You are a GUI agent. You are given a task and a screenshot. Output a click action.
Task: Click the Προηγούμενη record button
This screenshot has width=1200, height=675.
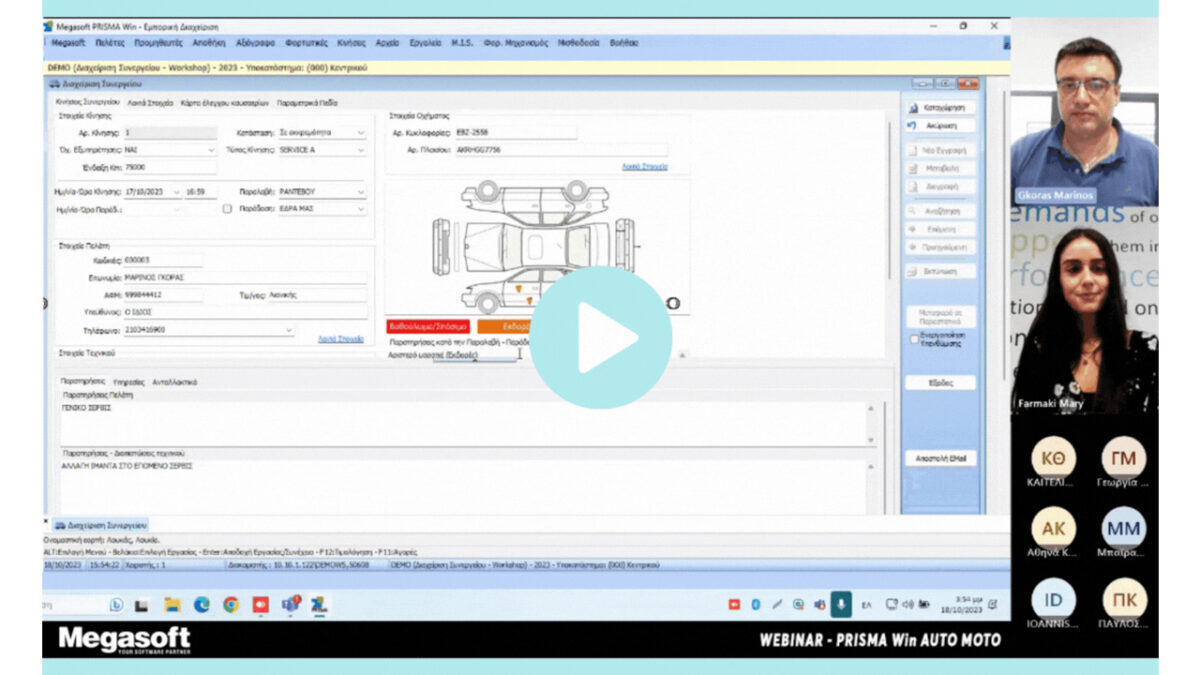click(940, 247)
